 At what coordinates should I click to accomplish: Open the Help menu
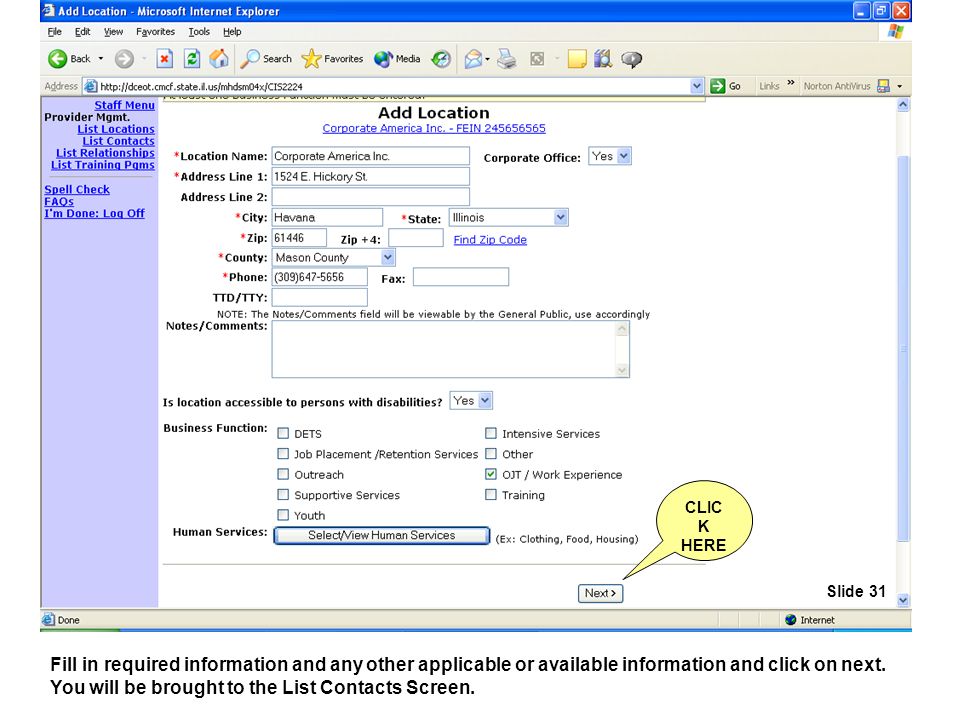[x=232, y=32]
